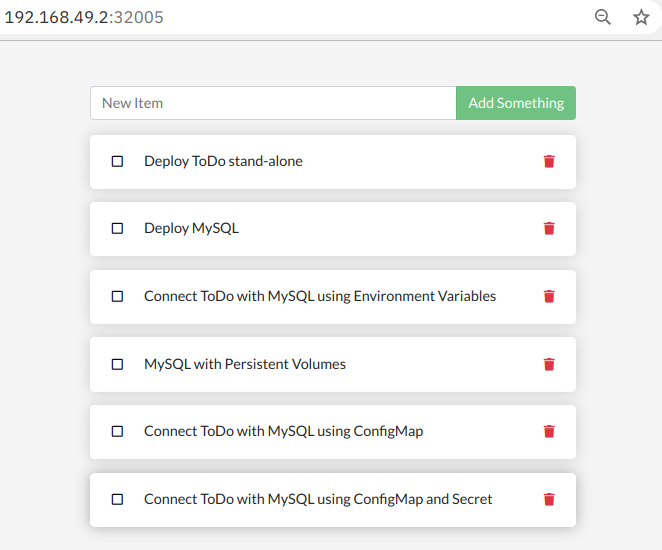Focus the 'New Item' text field
Screen dimensions: 662x550
272,103
